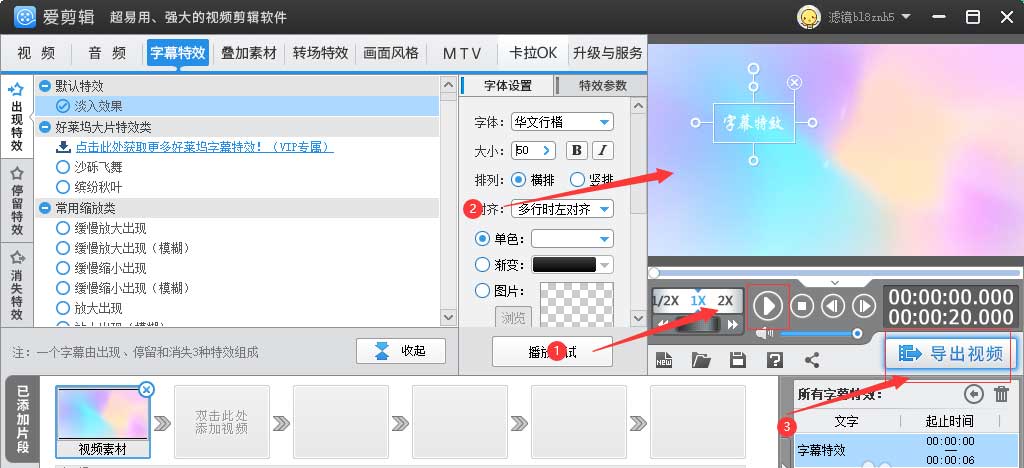Open the 单色 color dropdown

click(573, 239)
